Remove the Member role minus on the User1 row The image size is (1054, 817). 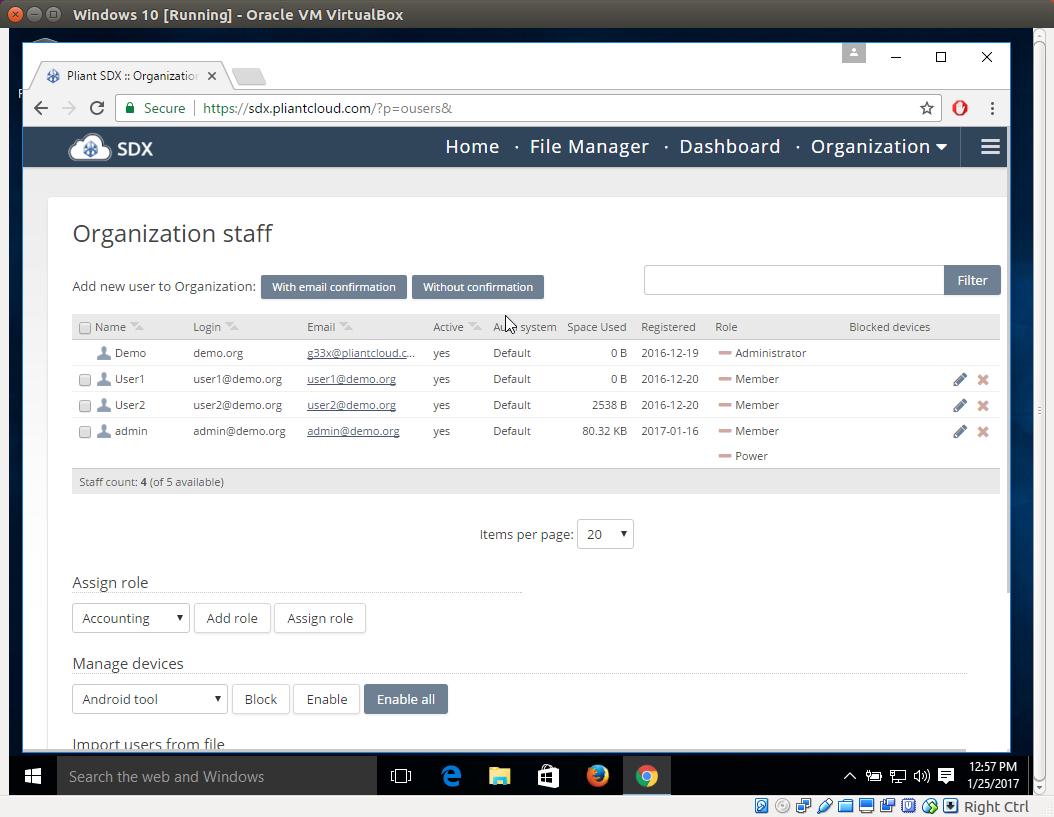pos(725,379)
